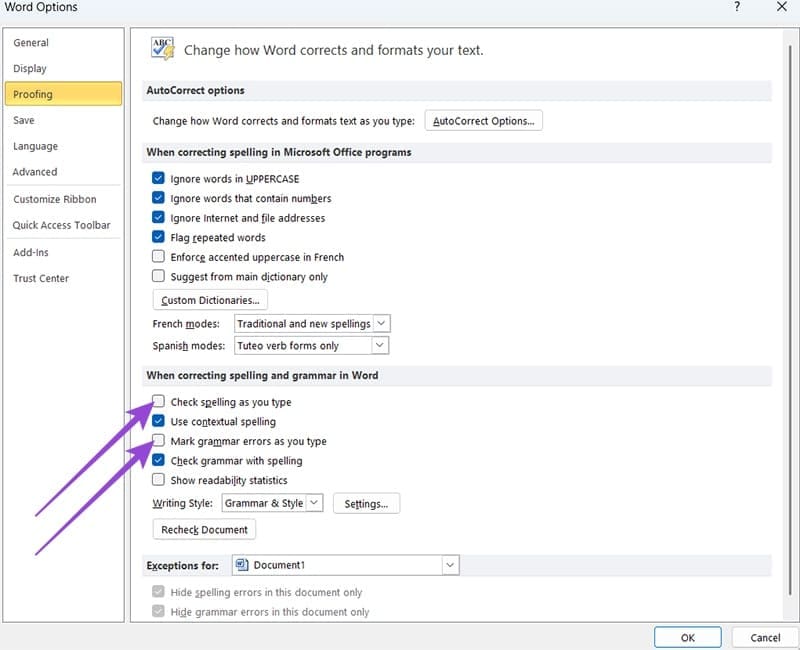Uncheck Check grammar with spelling

point(158,460)
